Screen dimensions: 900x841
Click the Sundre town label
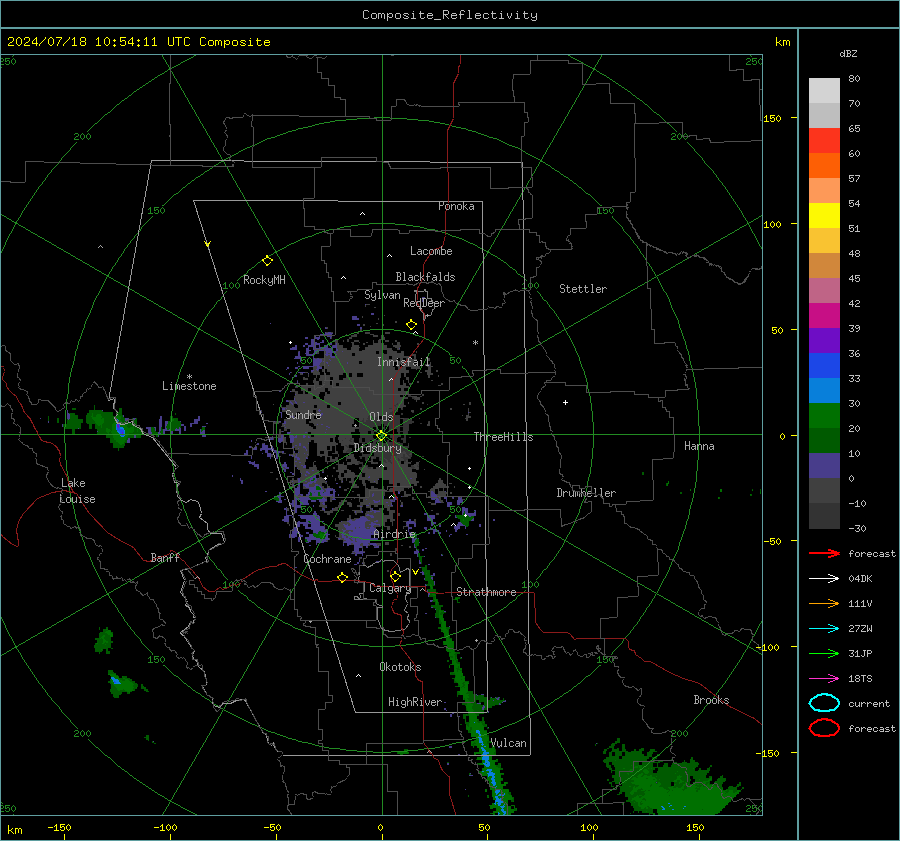(303, 414)
